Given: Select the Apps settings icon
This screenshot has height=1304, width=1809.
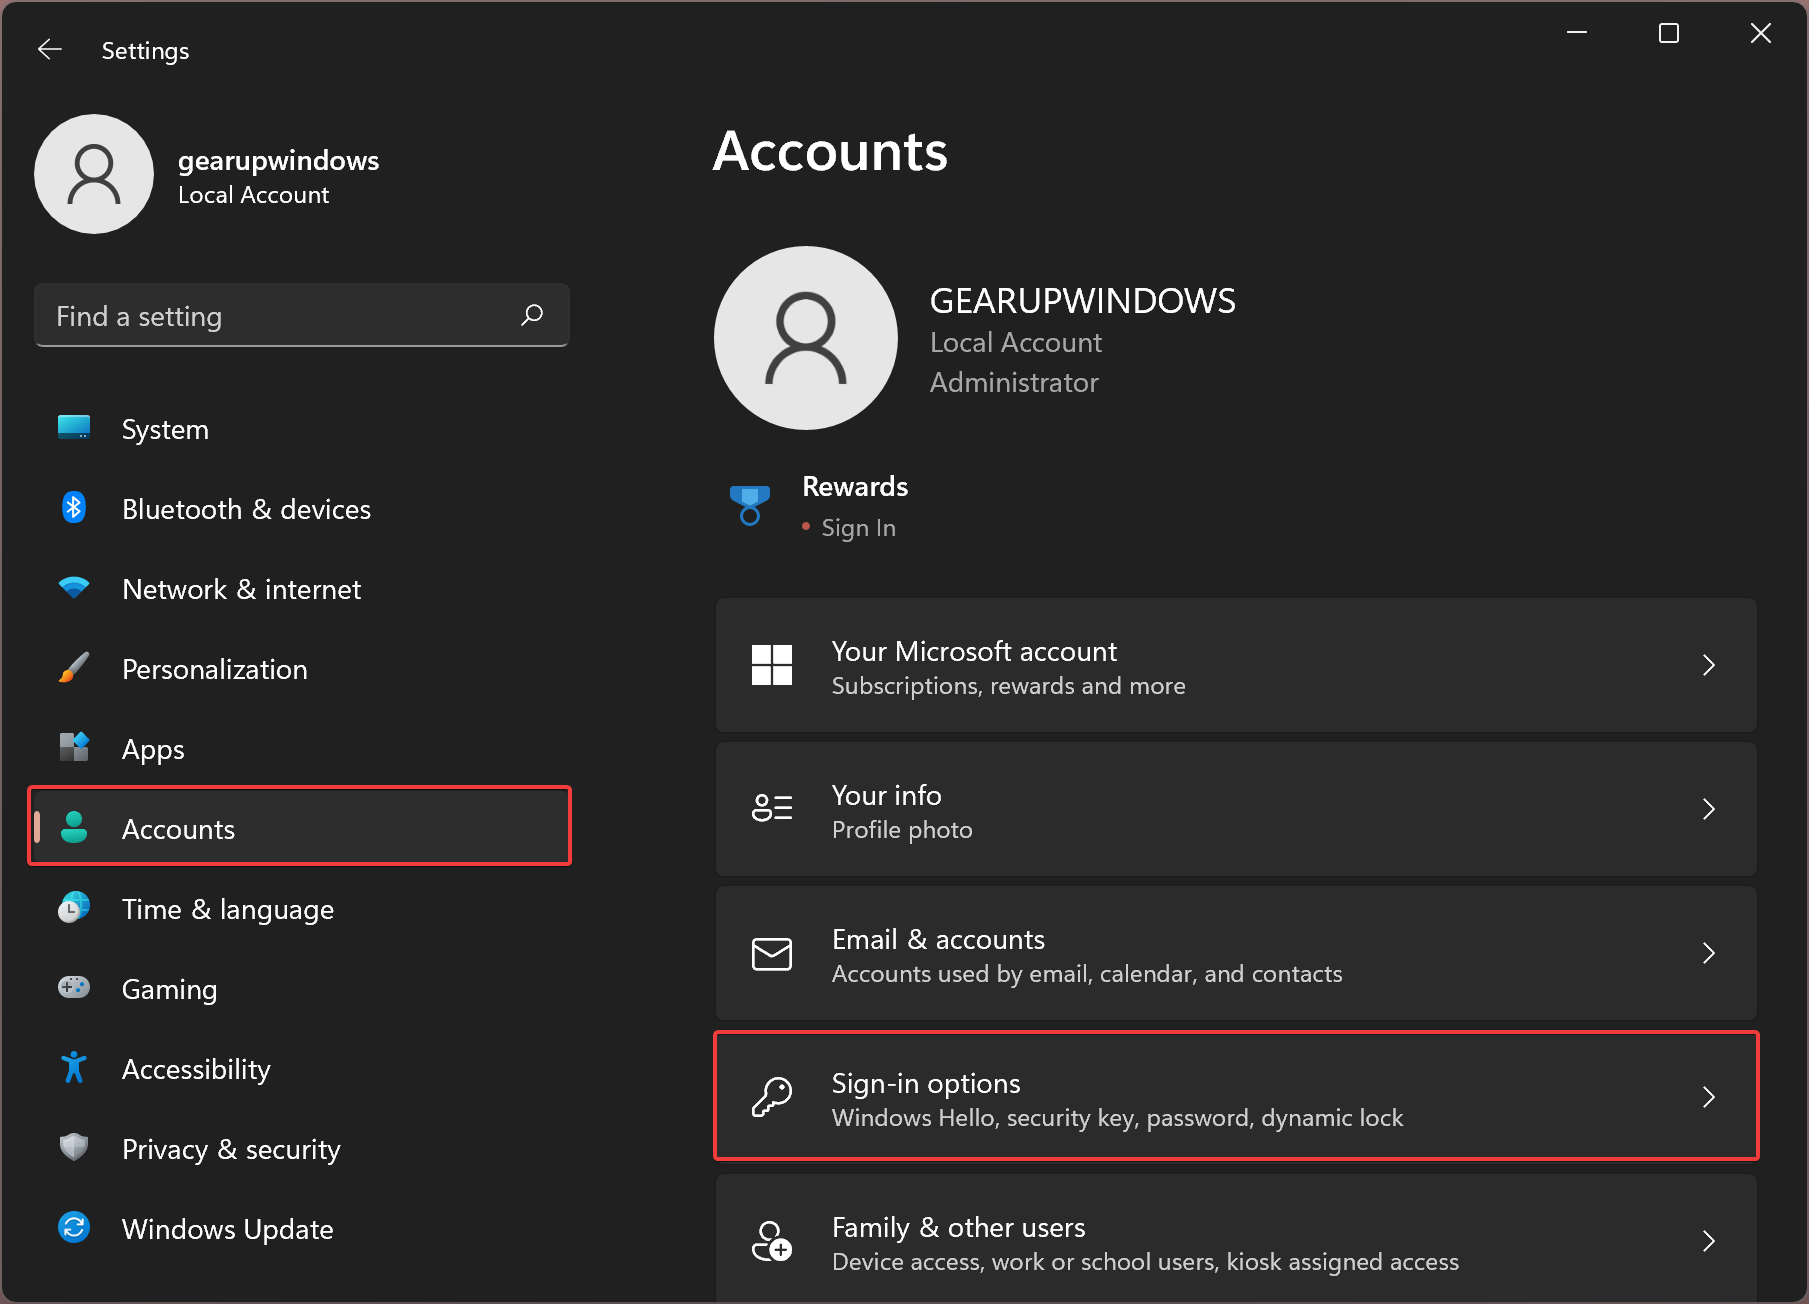Looking at the screenshot, I should pos(73,748).
